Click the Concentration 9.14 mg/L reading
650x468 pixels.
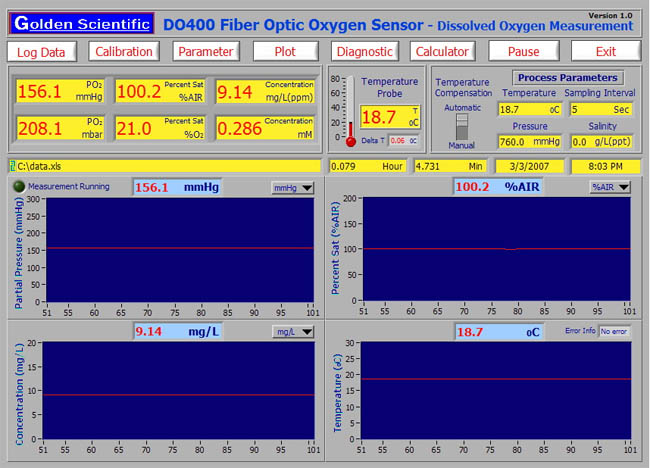click(265, 91)
